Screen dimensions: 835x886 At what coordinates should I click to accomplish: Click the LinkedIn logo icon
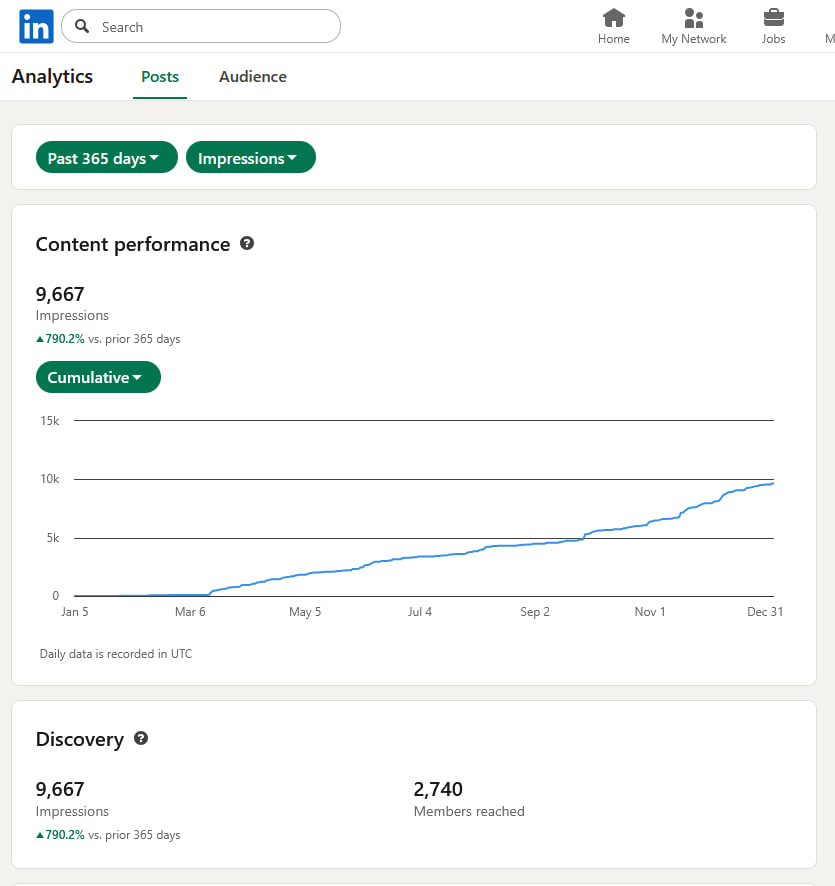tap(36, 27)
